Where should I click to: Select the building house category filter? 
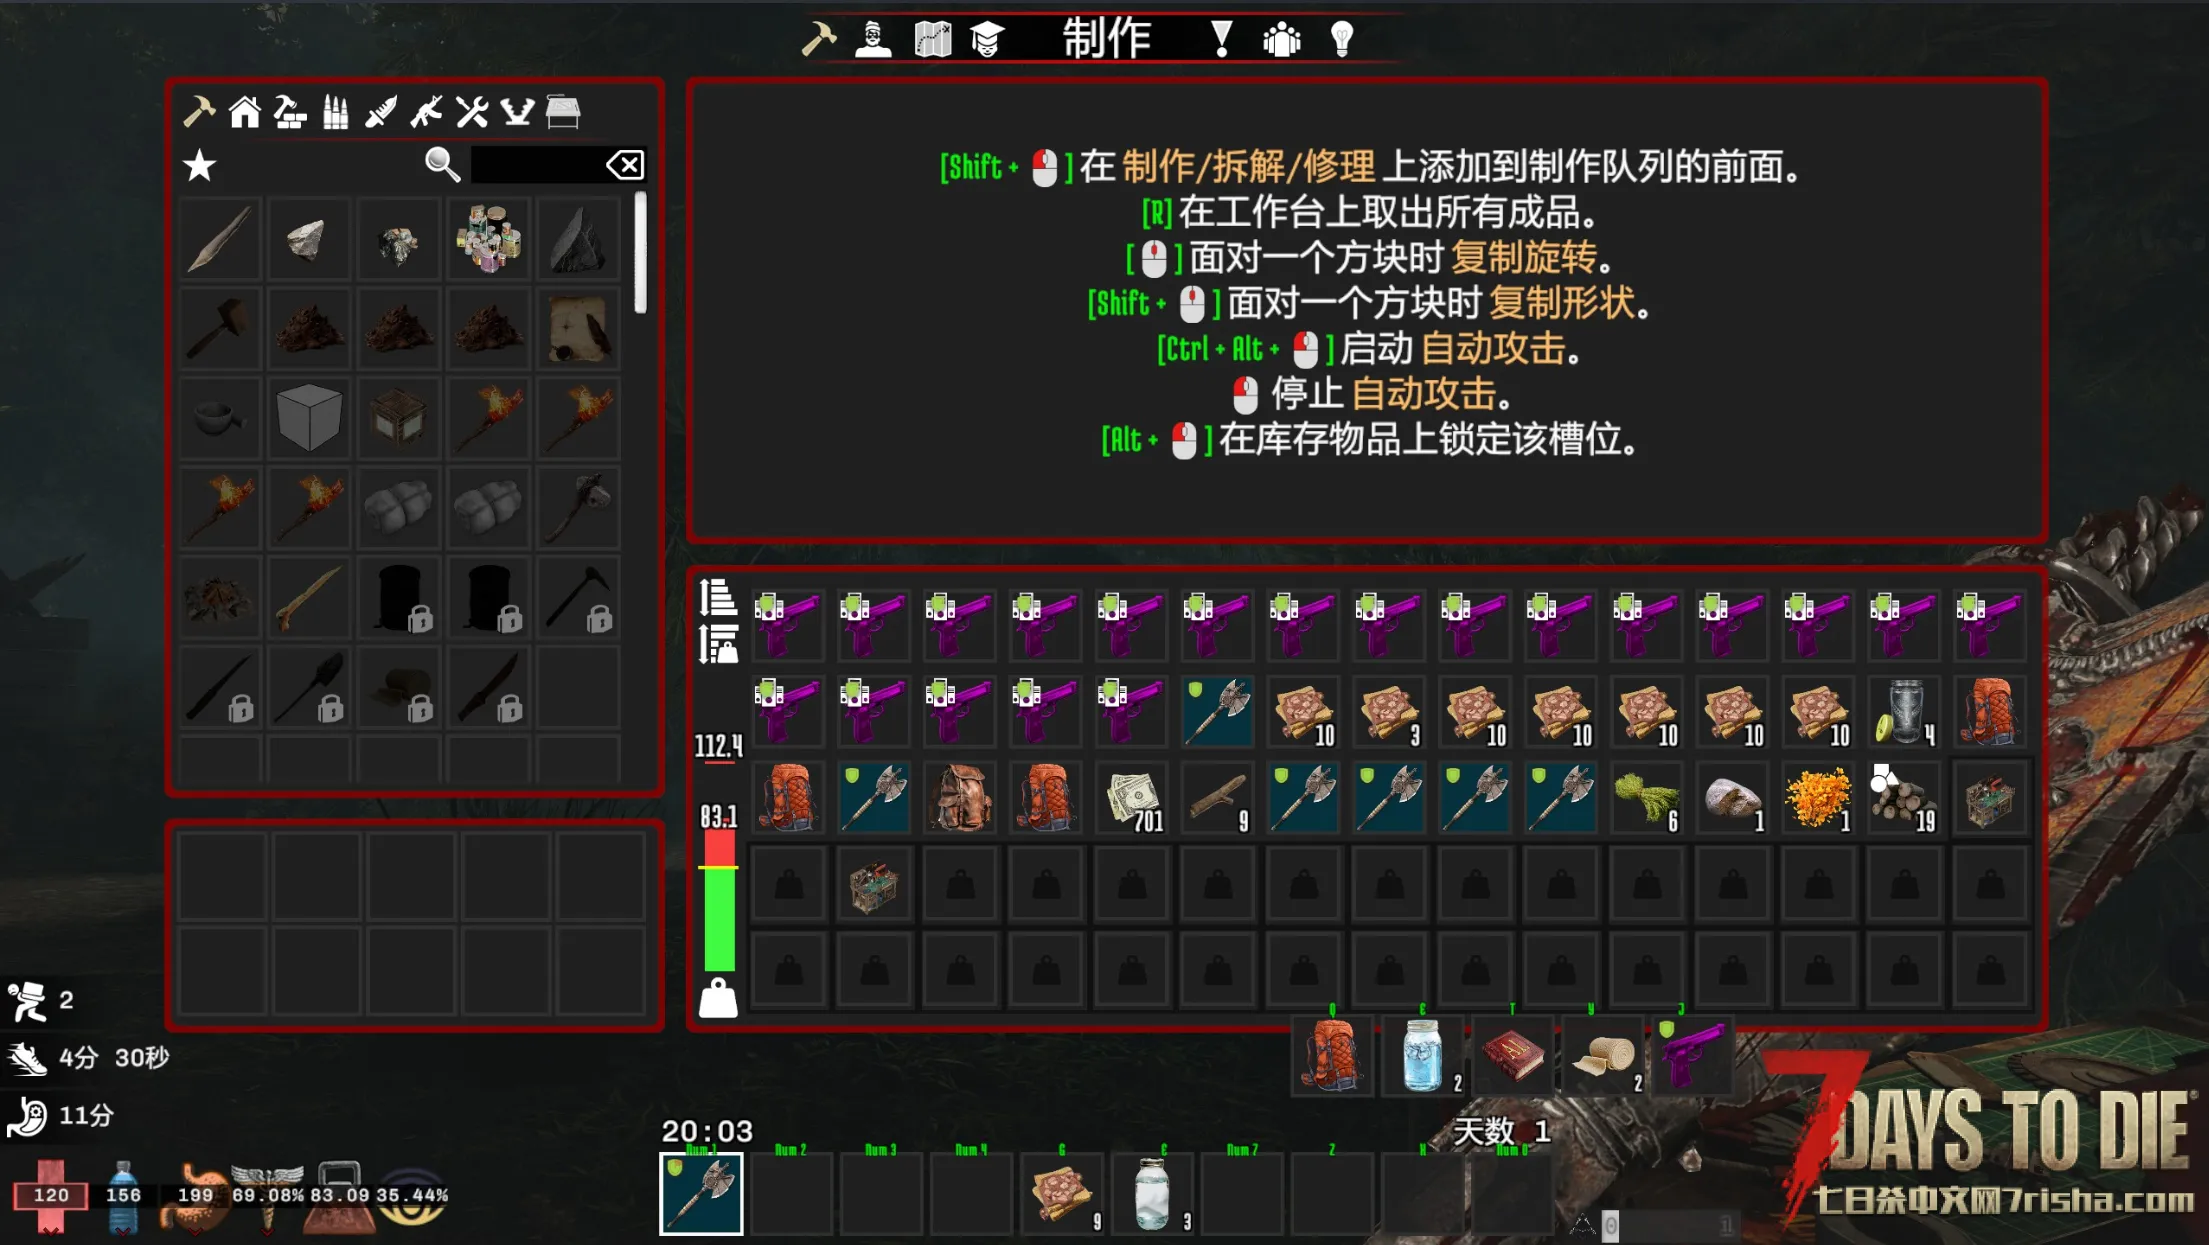[244, 112]
